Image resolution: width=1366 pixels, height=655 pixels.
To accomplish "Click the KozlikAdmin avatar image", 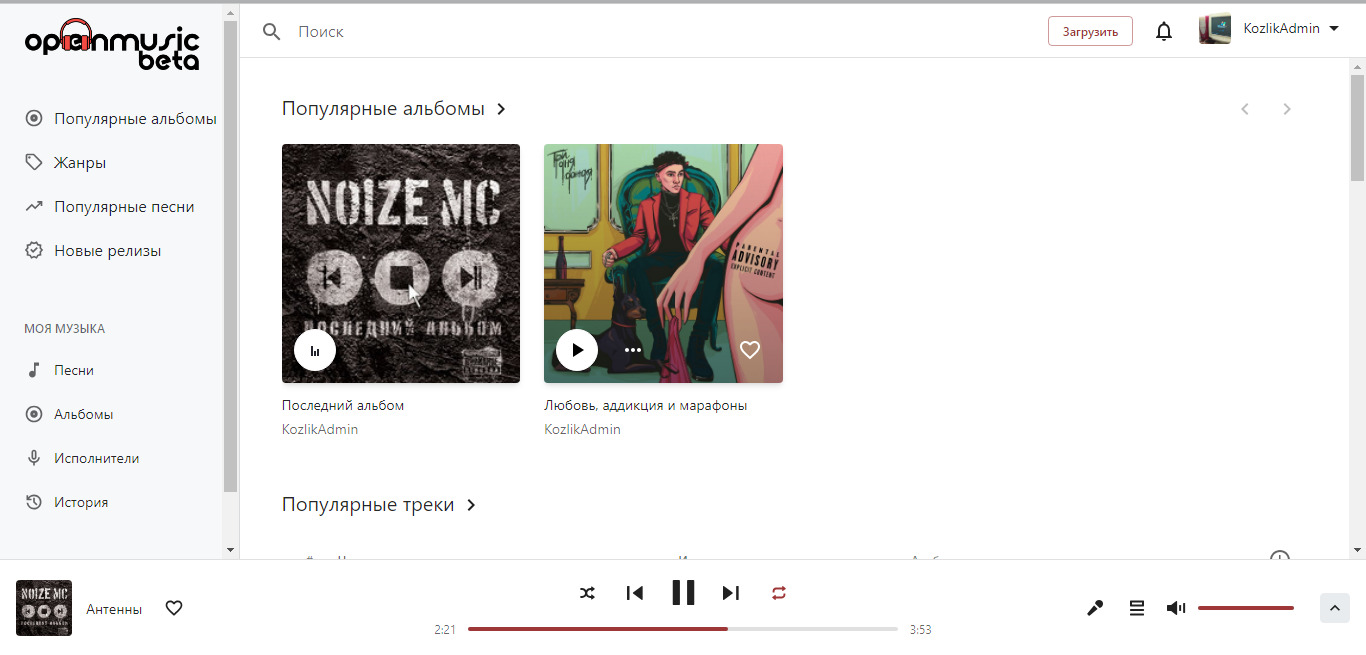I will click(x=1215, y=29).
